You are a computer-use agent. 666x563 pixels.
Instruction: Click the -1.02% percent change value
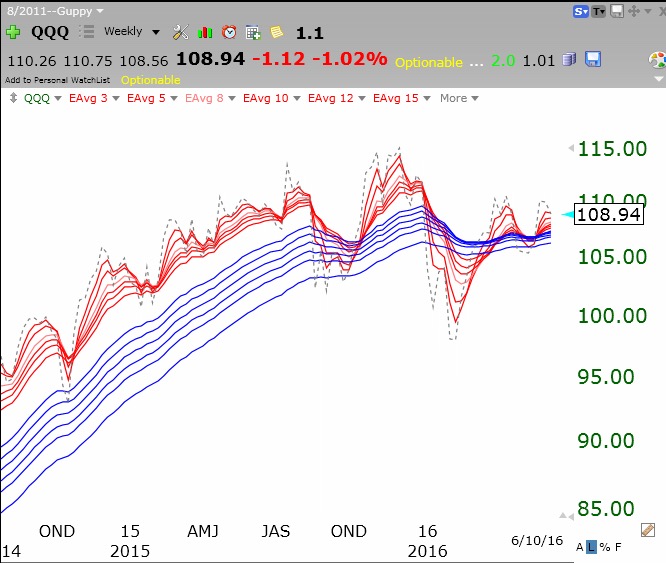coord(350,59)
